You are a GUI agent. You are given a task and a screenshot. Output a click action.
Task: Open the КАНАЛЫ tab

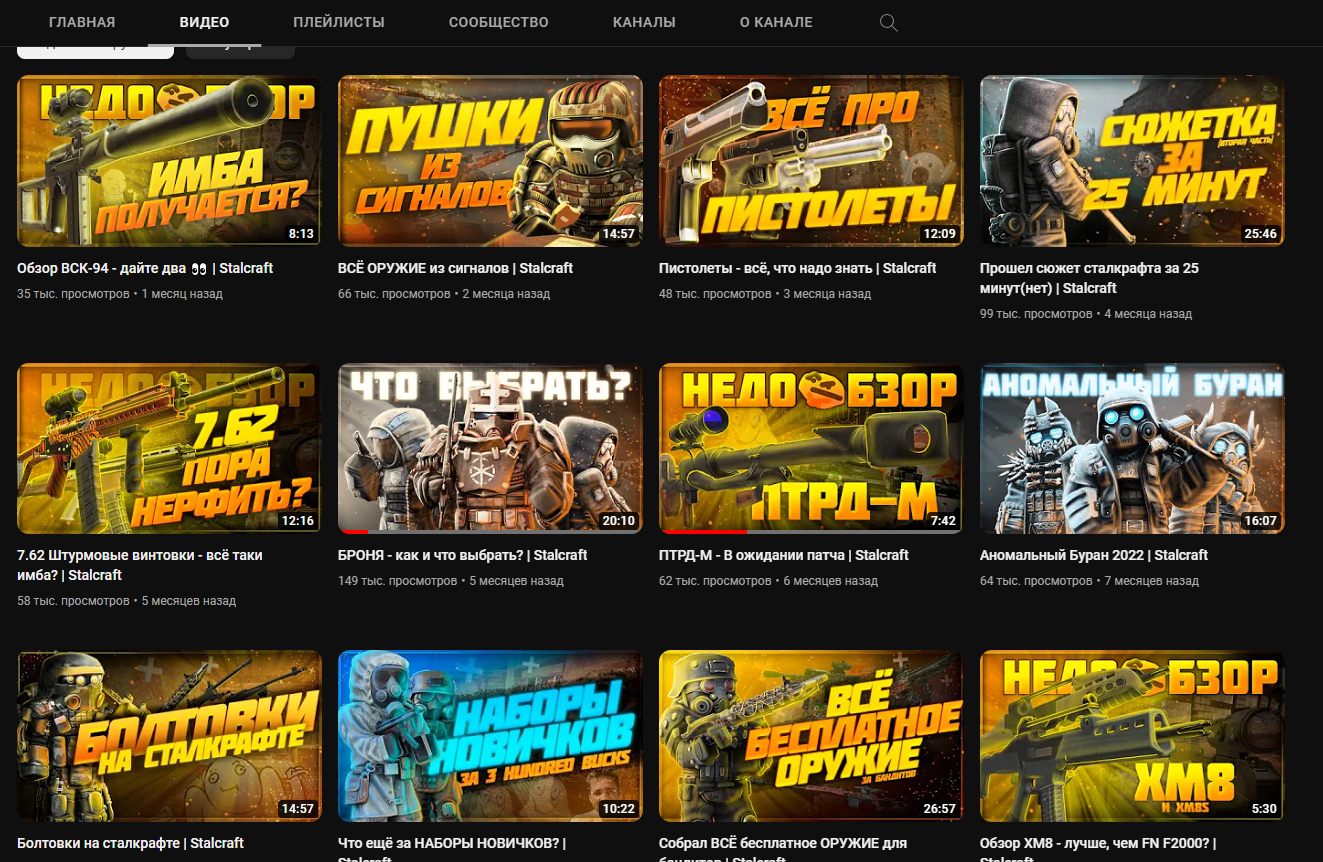644,22
